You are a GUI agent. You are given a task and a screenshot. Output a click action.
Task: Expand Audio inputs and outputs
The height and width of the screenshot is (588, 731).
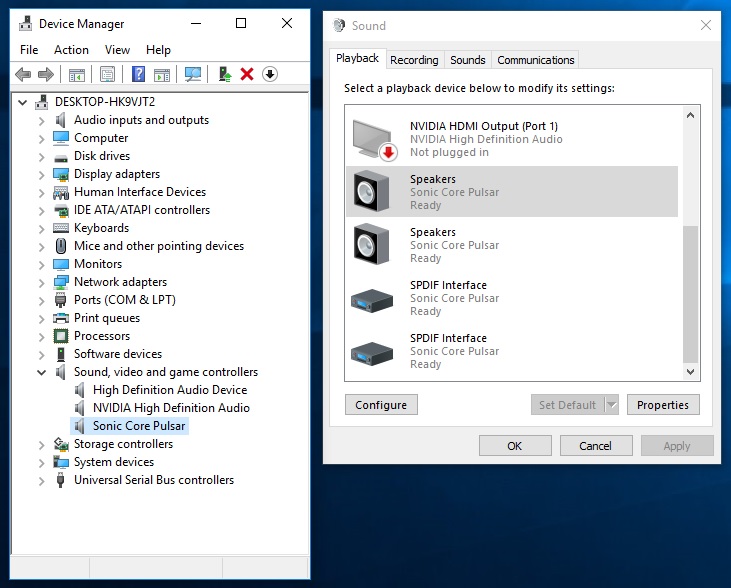click(41, 121)
